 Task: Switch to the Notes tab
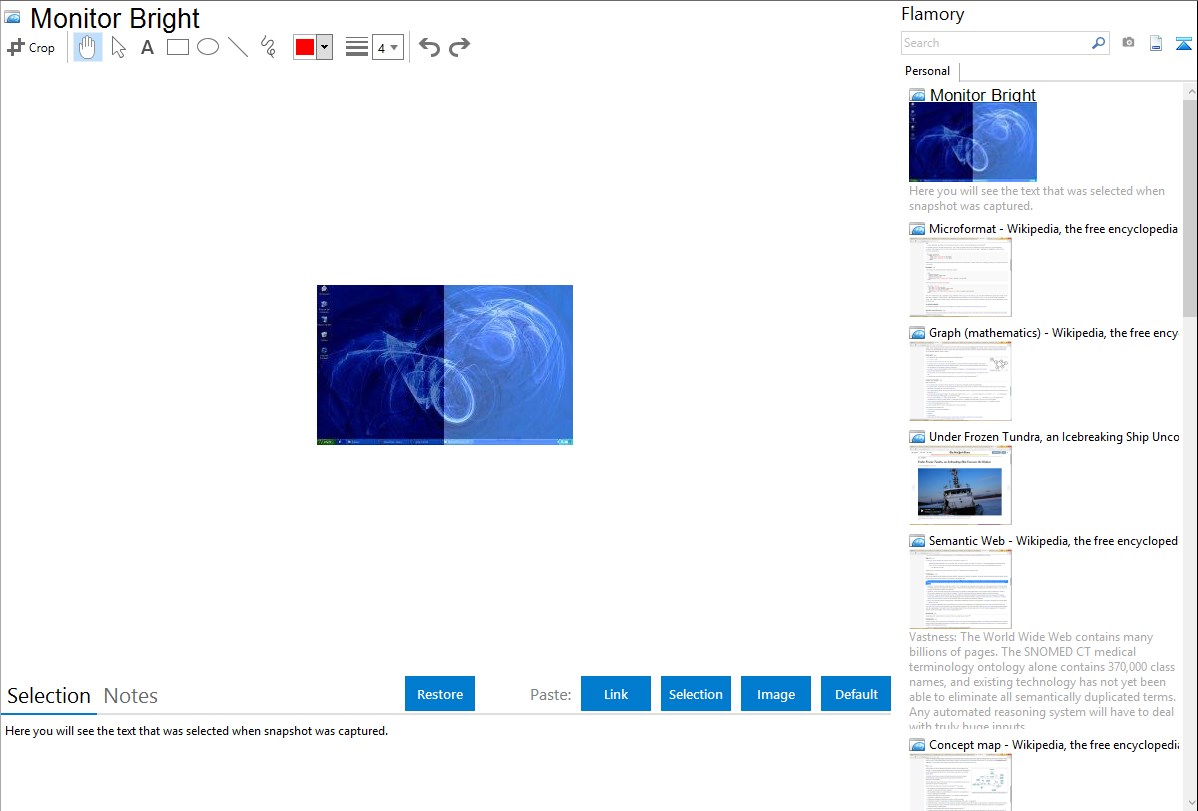point(131,696)
